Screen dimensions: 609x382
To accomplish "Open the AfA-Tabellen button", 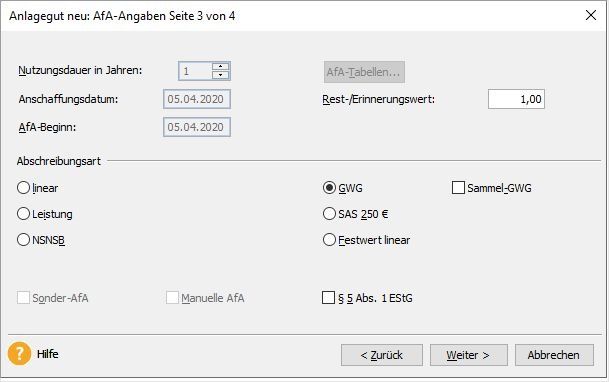I will (x=364, y=72).
